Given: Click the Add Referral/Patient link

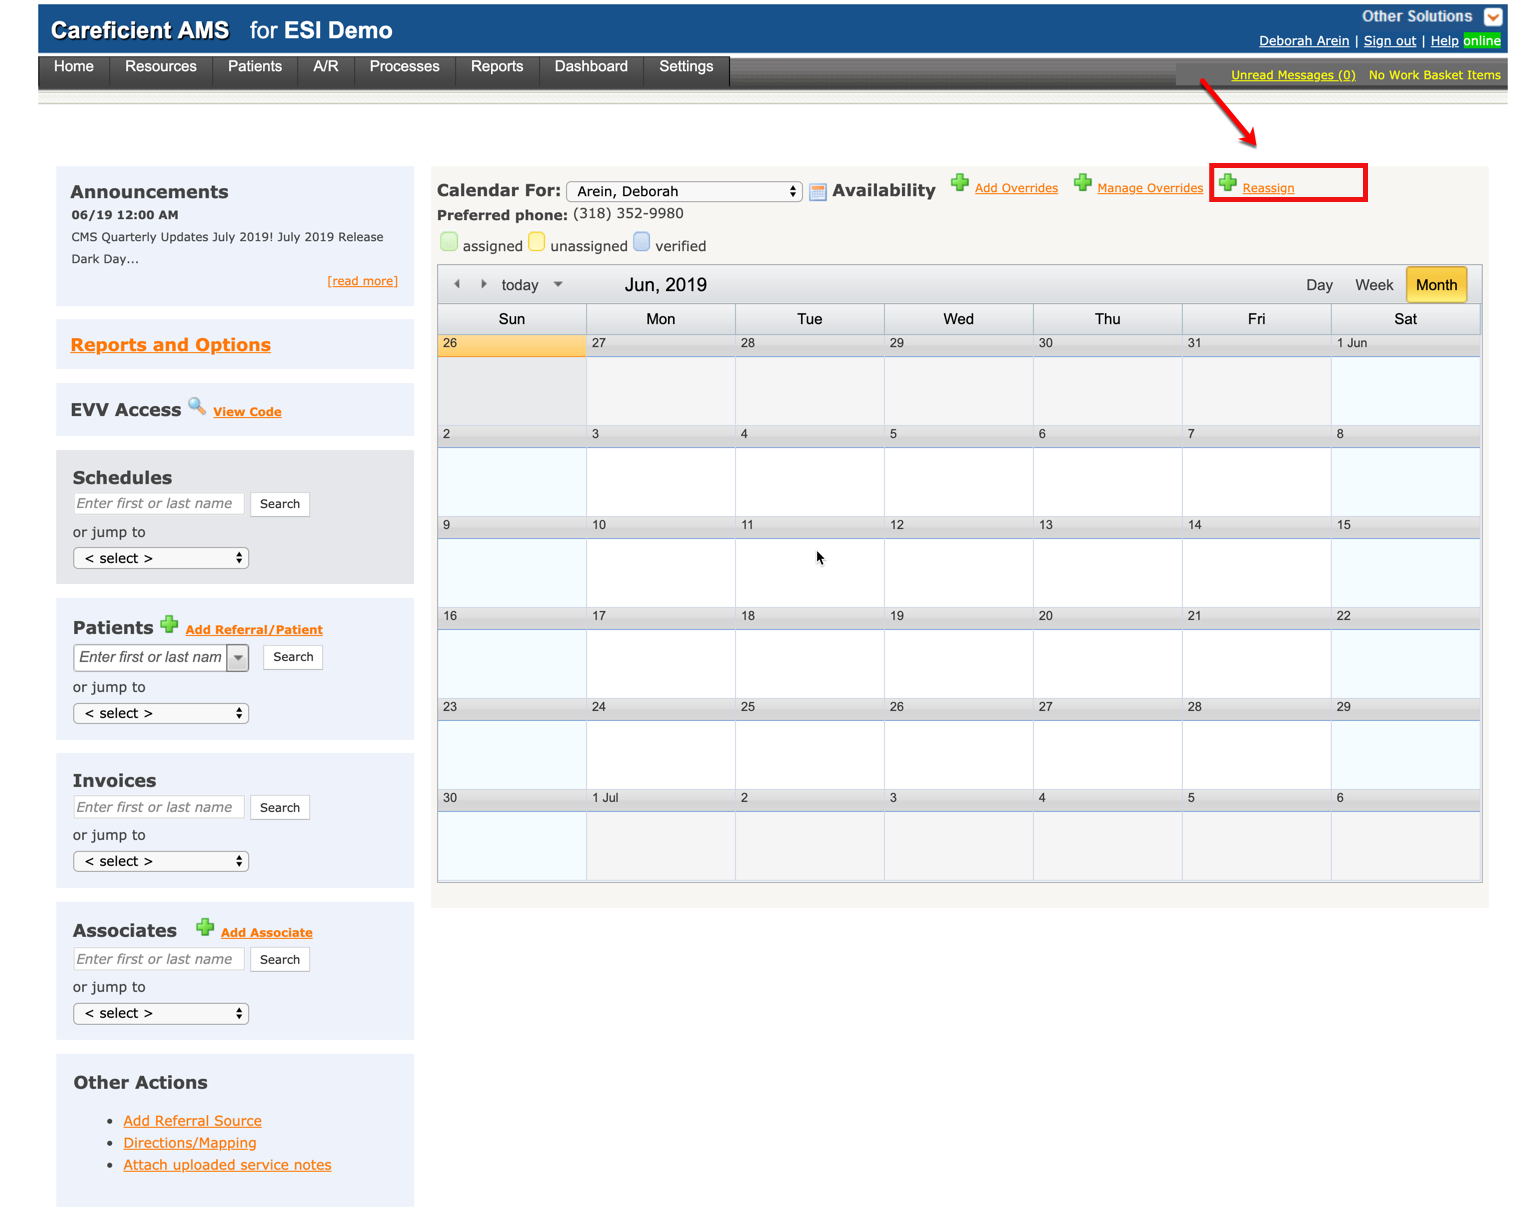Looking at the screenshot, I should pyautogui.click(x=254, y=630).
